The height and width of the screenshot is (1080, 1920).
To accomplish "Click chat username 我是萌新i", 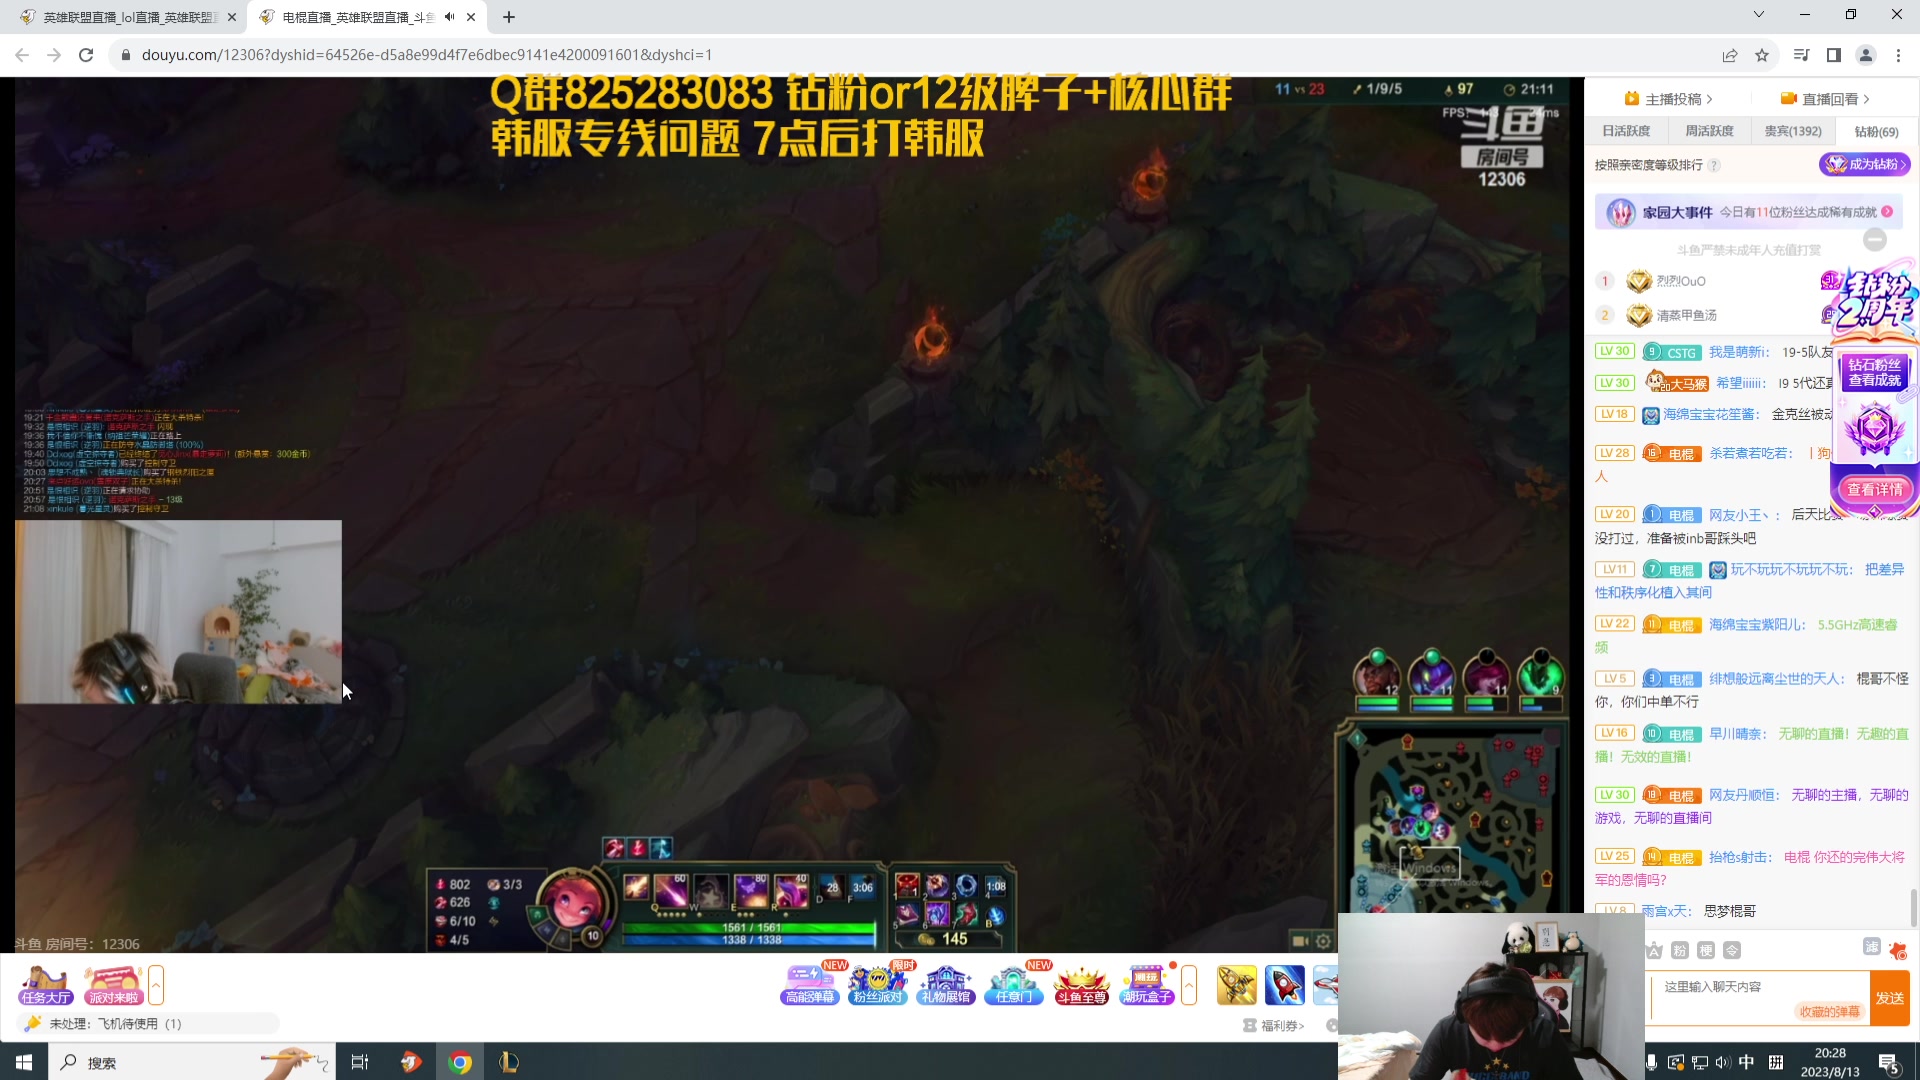I will [x=1738, y=352].
